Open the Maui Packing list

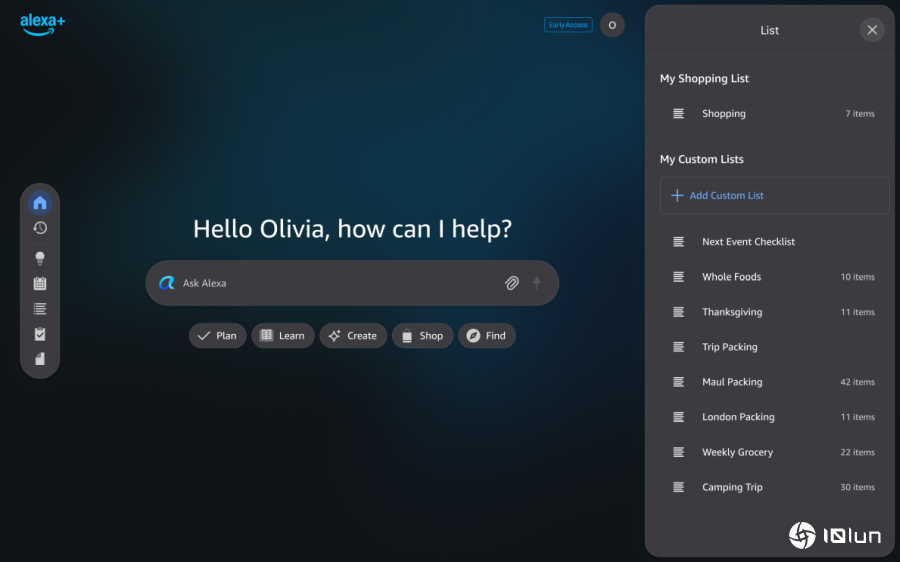[731, 382]
